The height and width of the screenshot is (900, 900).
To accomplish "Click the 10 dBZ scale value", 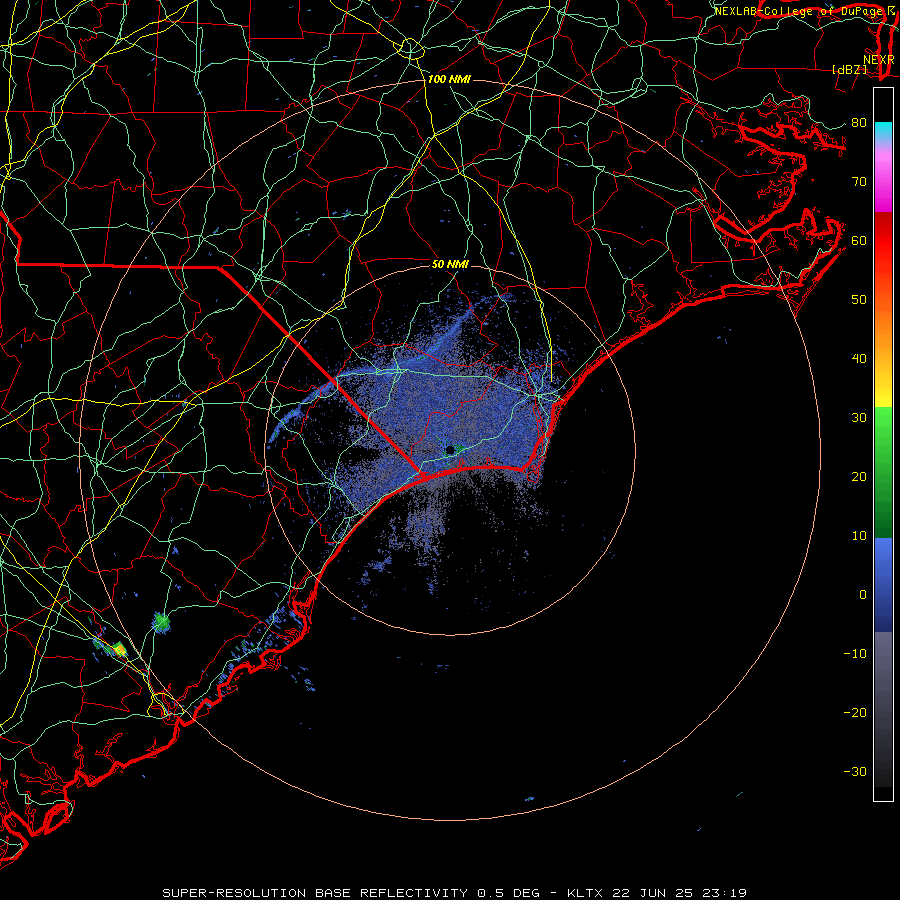I will 859,536.
